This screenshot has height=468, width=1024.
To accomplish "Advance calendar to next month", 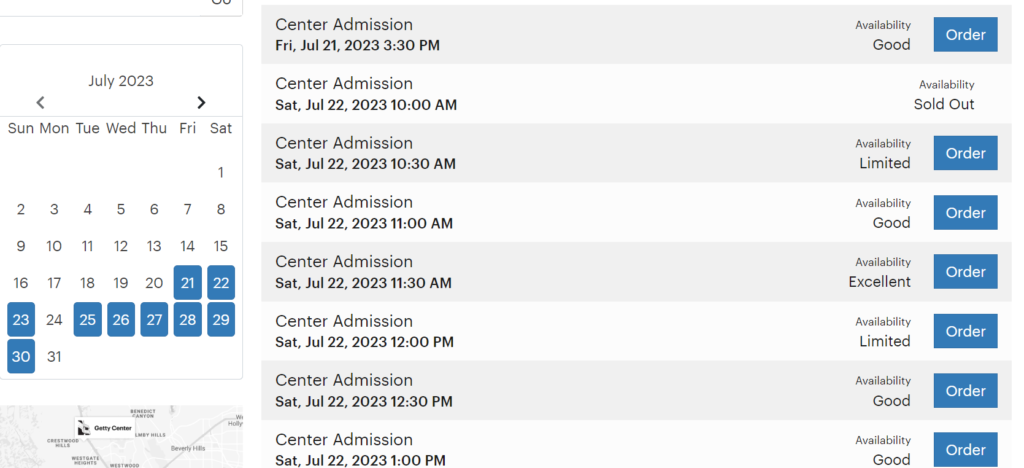I will (201, 102).
